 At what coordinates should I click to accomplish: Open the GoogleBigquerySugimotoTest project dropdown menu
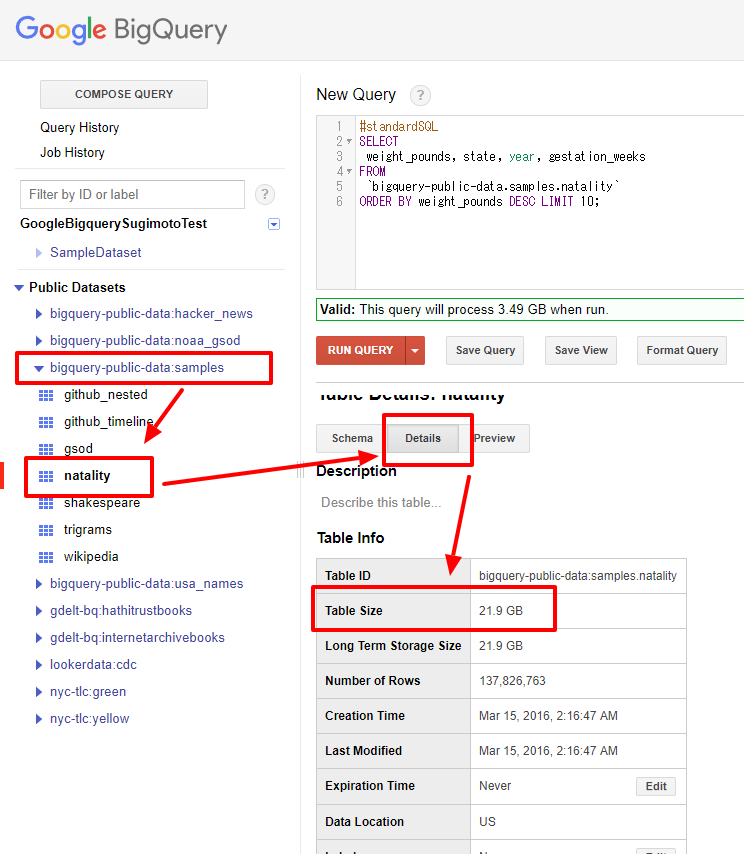tap(274, 224)
